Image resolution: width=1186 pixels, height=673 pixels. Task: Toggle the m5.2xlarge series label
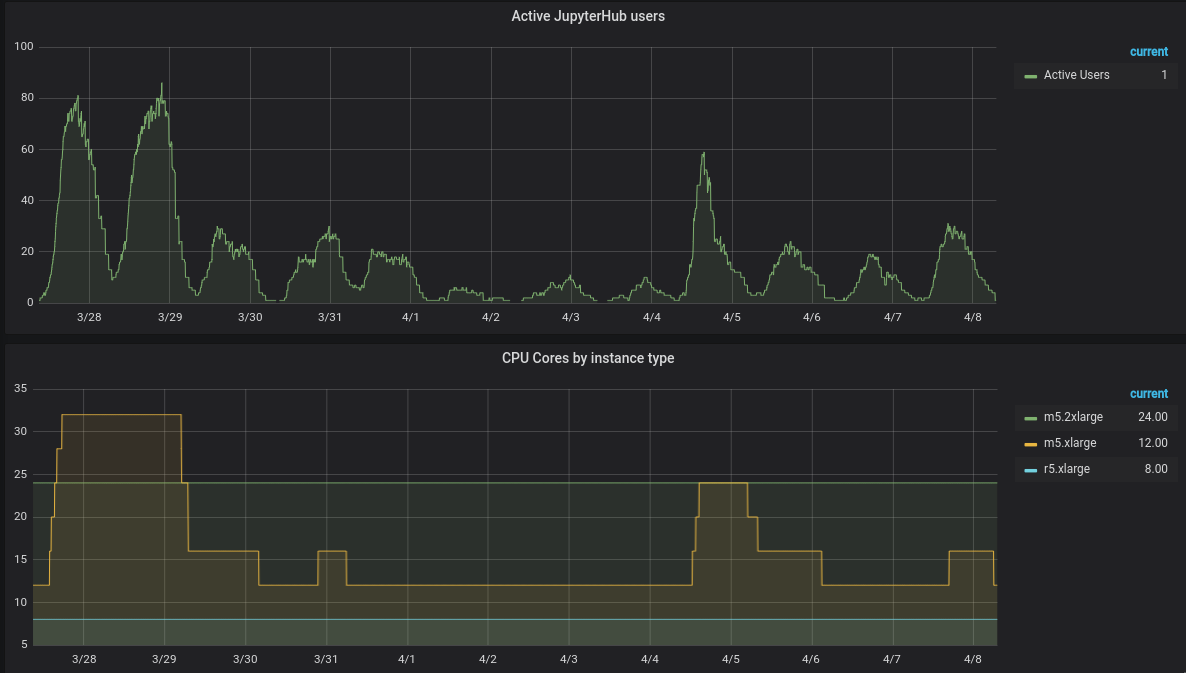(1073, 417)
